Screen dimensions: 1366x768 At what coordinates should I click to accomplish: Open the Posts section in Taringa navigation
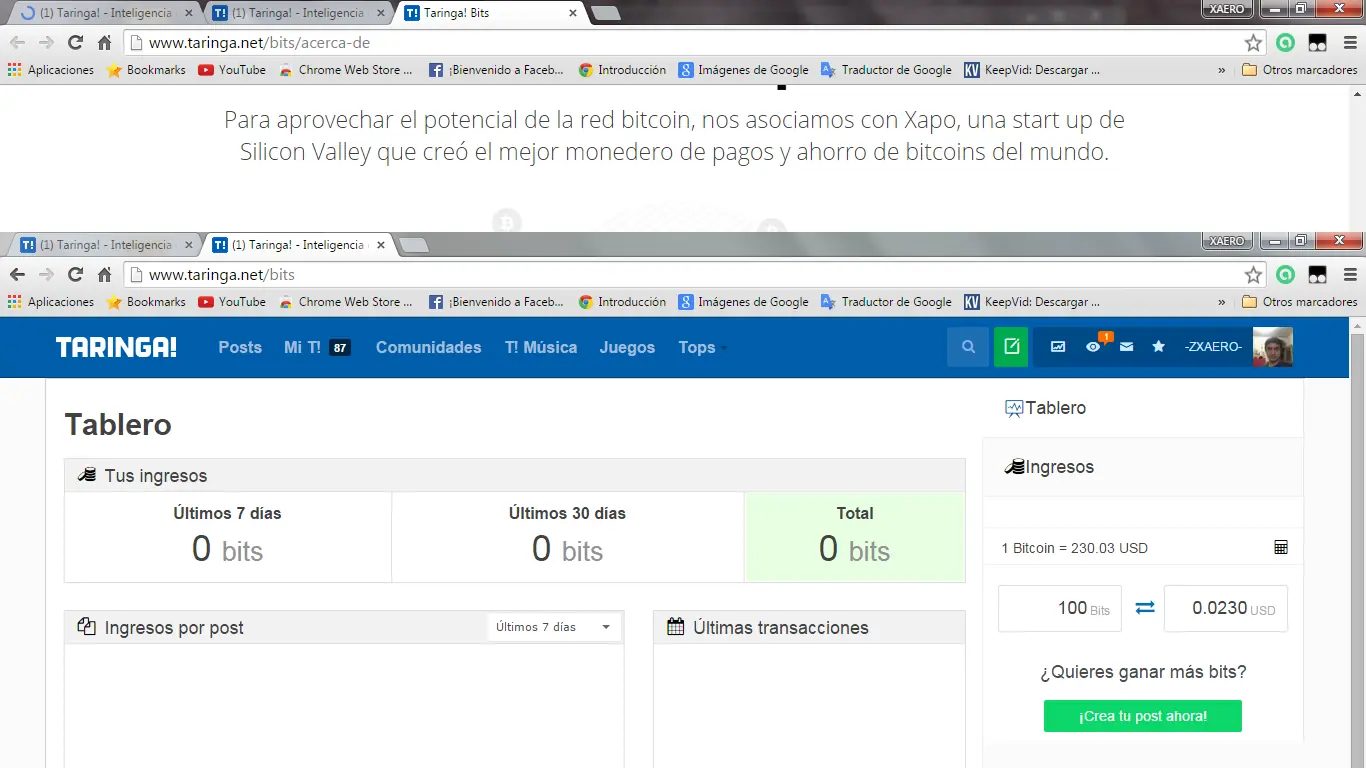[240, 347]
